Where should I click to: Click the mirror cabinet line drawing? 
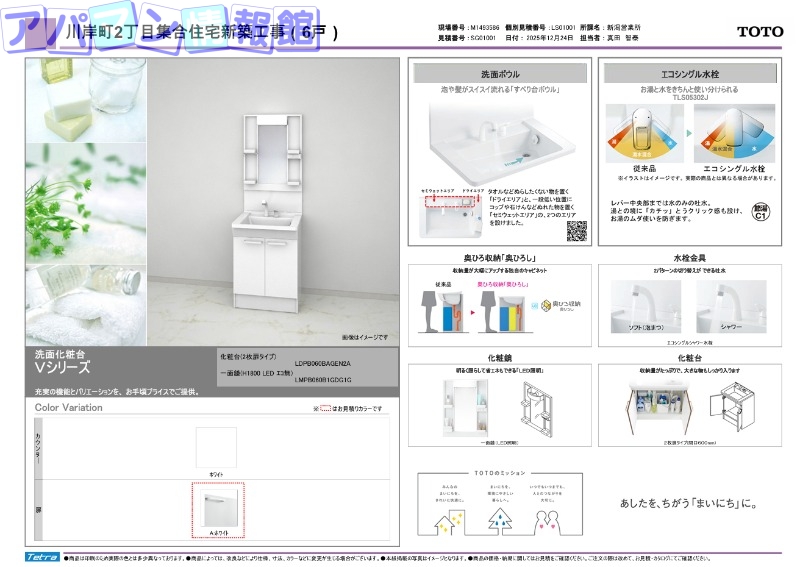(536, 409)
